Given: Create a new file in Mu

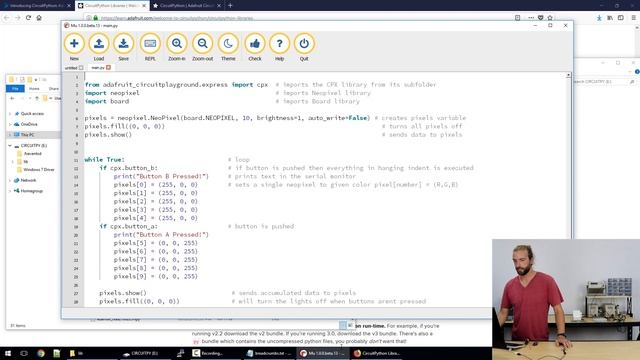Looking at the screenshot, I should point(74,44).
